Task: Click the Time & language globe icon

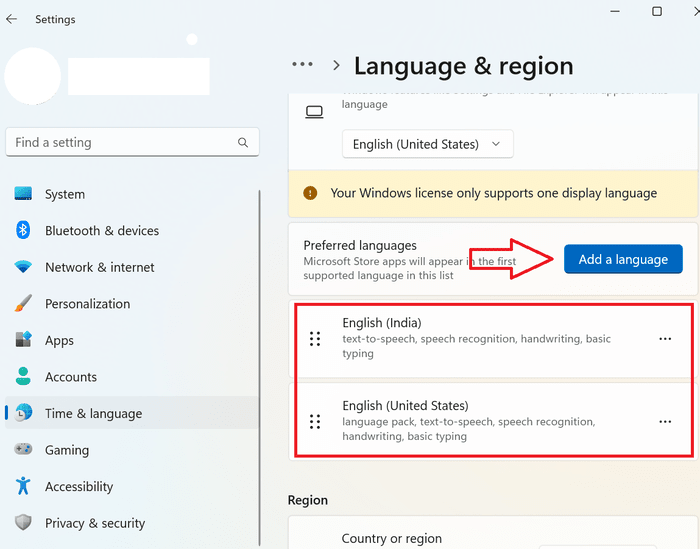Action: 23,413
